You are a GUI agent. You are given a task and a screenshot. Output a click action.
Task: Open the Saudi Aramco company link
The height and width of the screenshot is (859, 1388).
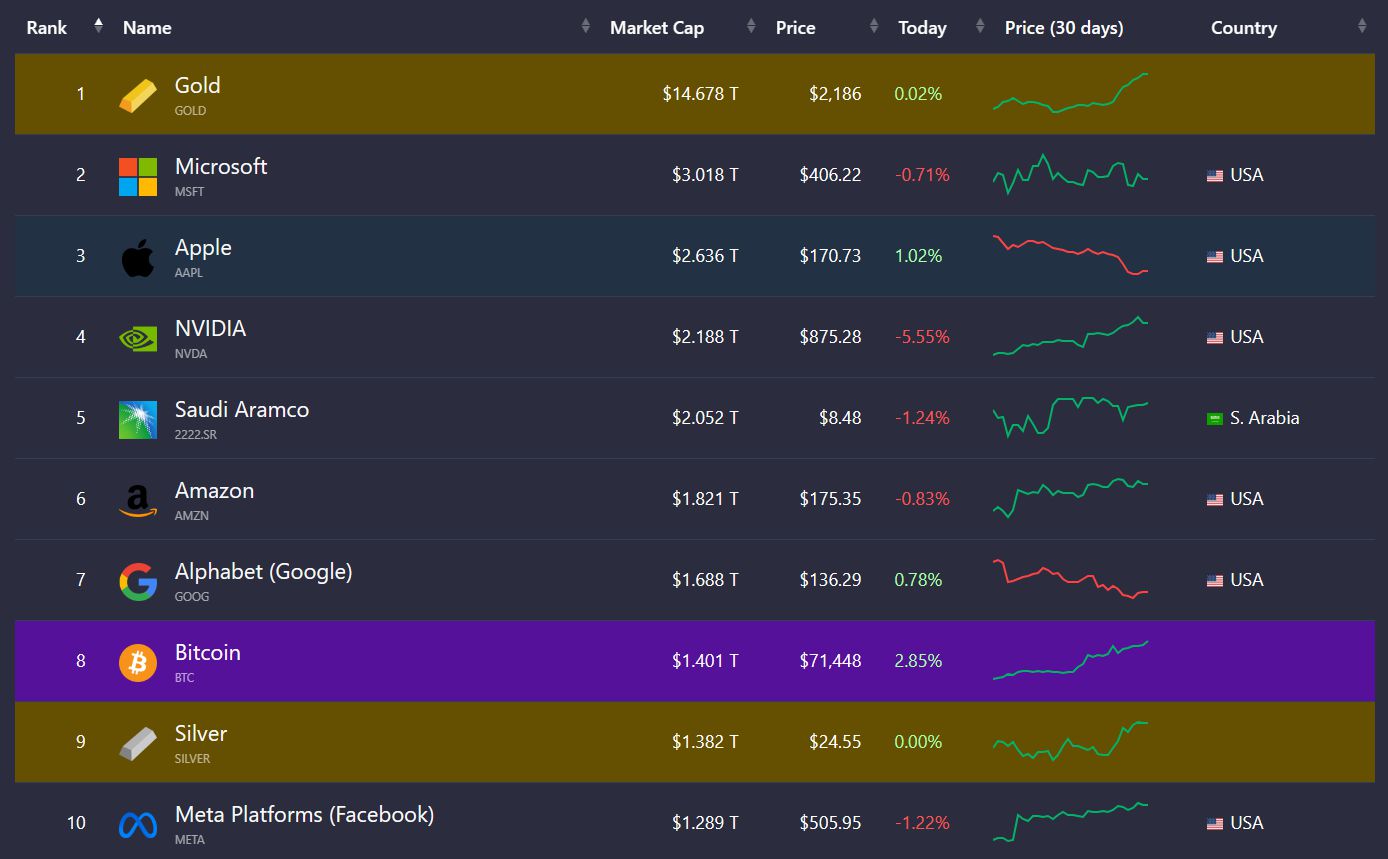click(x=242, y=410)
